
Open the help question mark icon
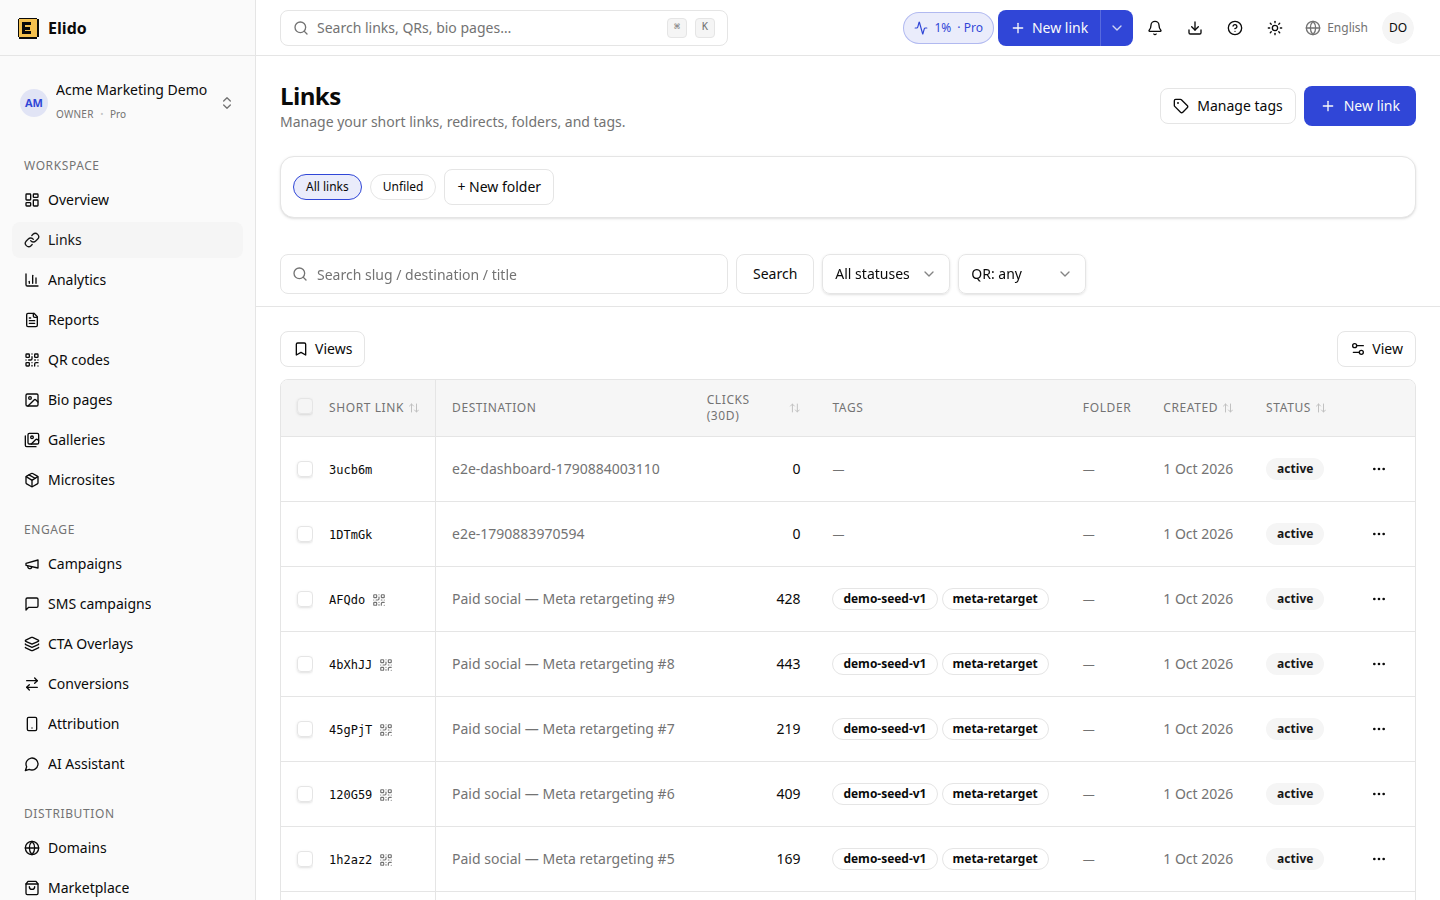click(1235, 28)
